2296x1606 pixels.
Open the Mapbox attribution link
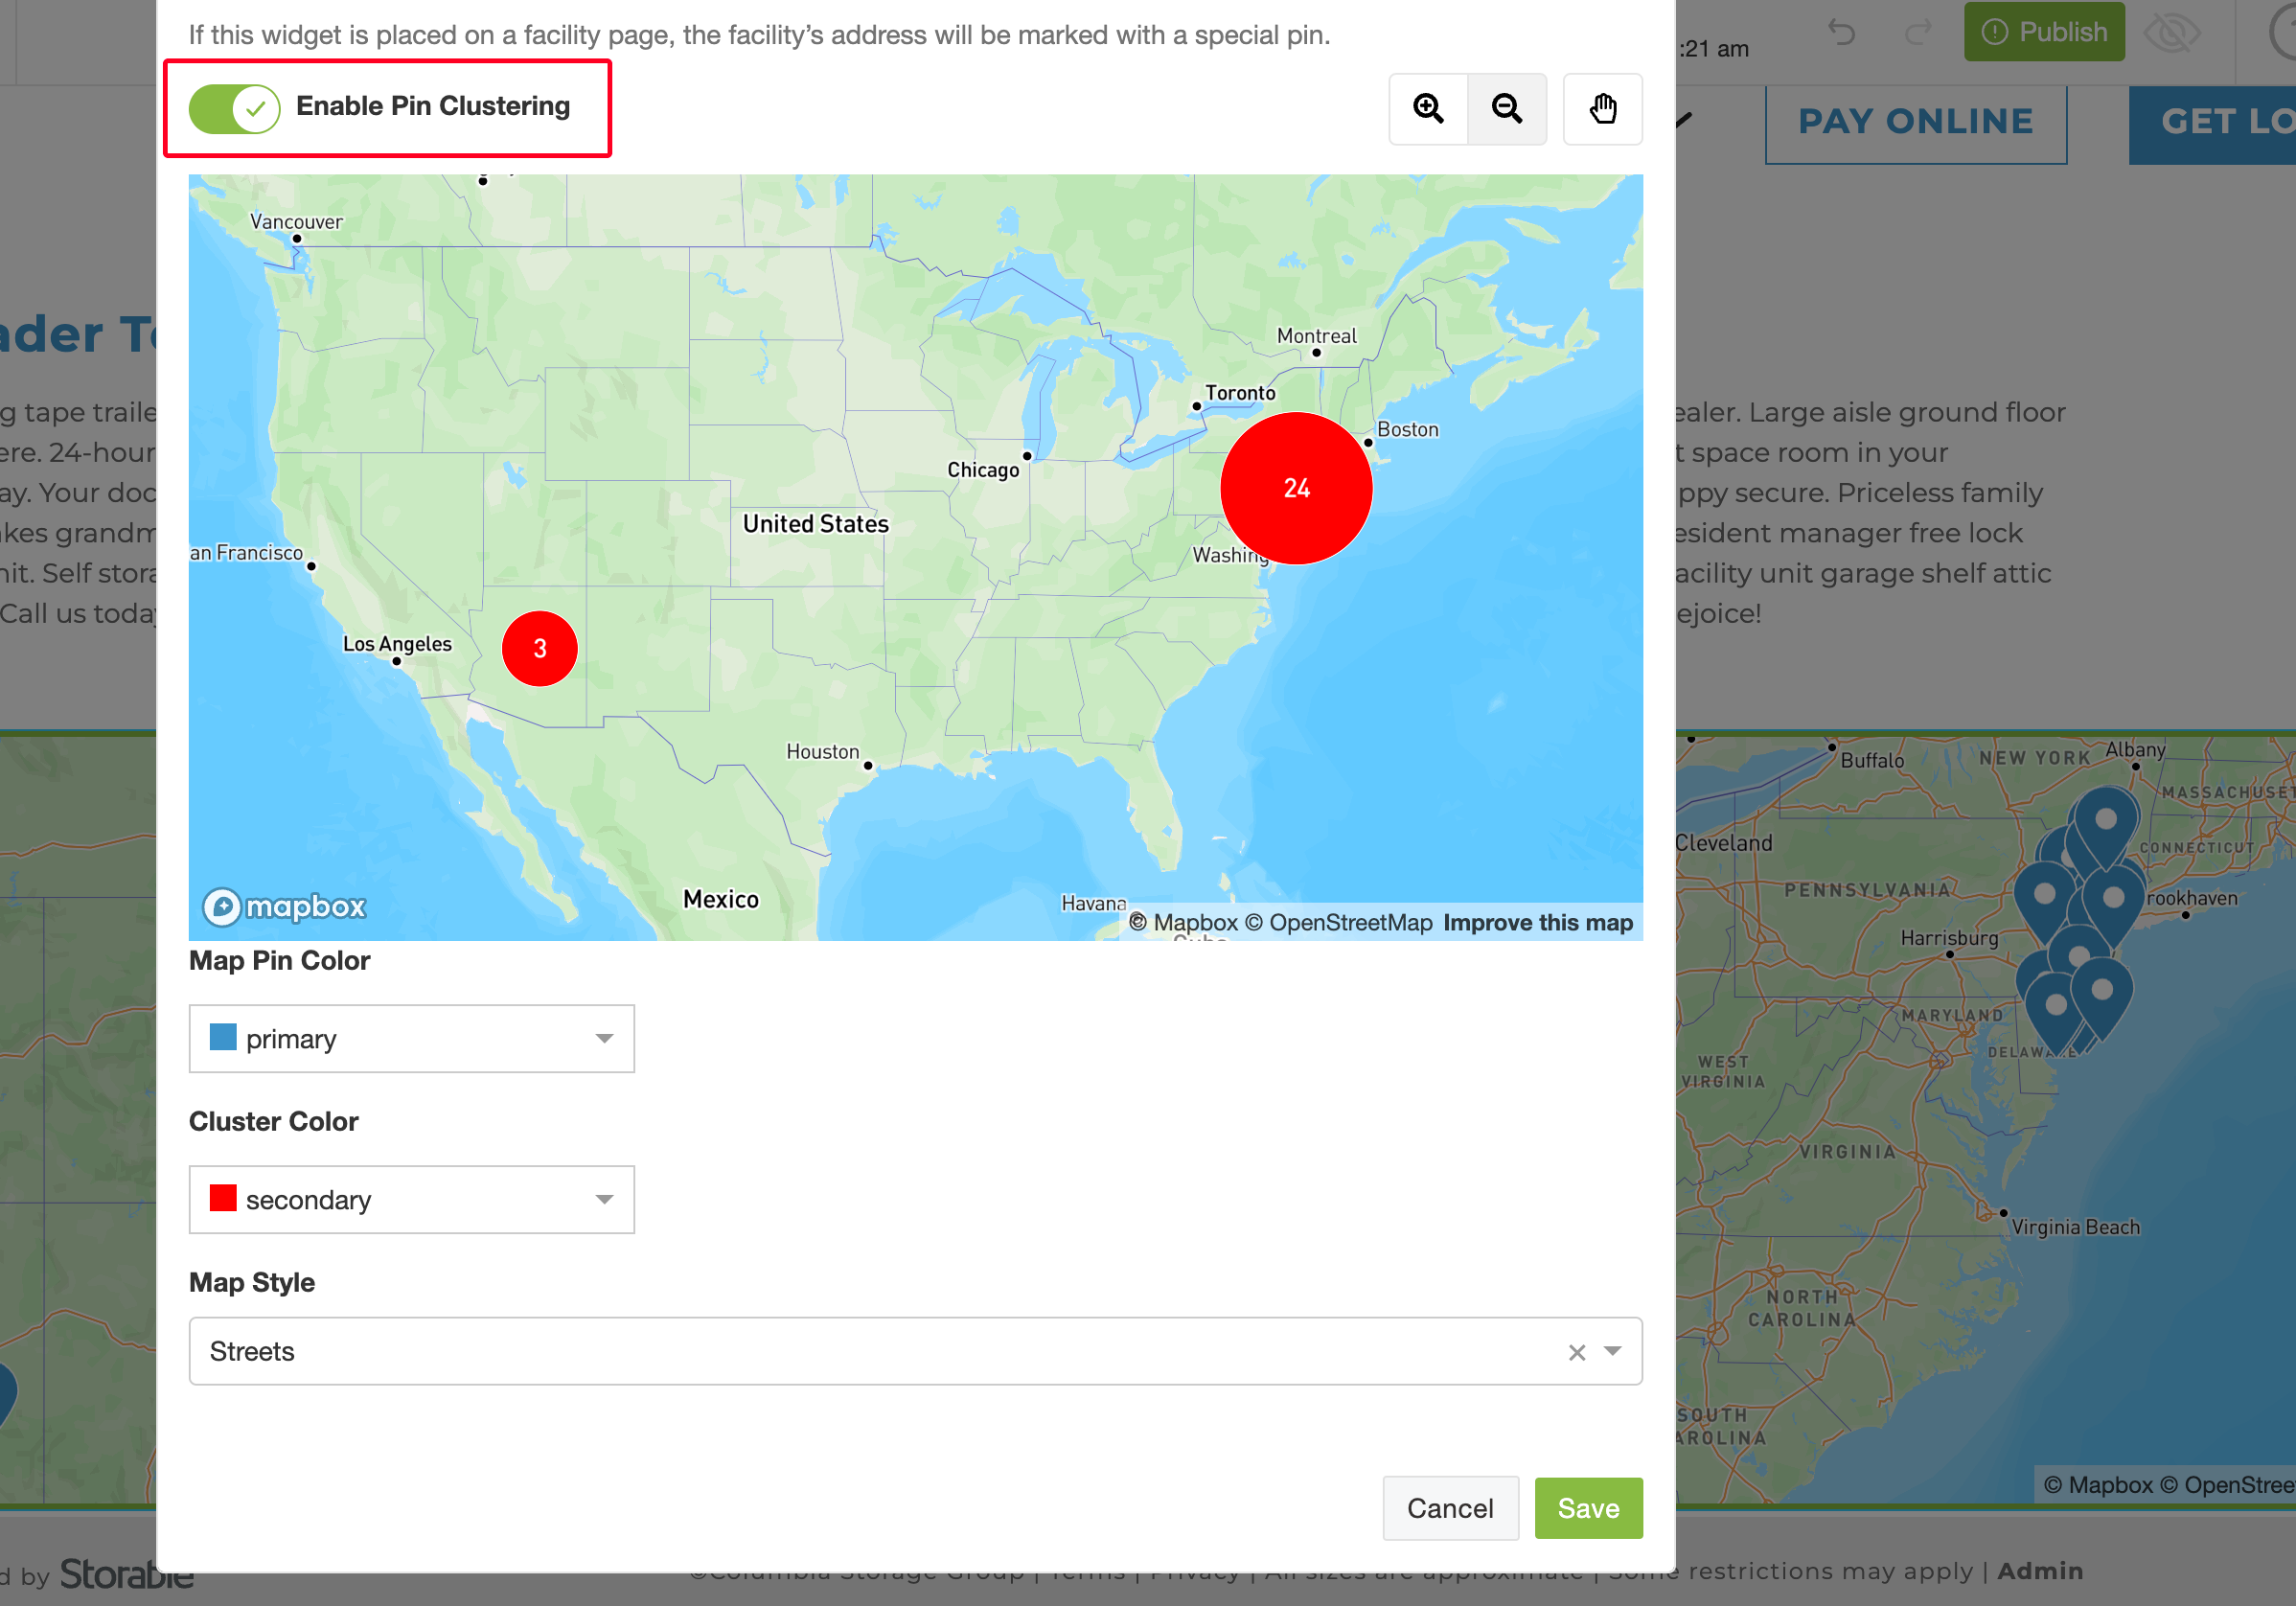point(1184,923)
